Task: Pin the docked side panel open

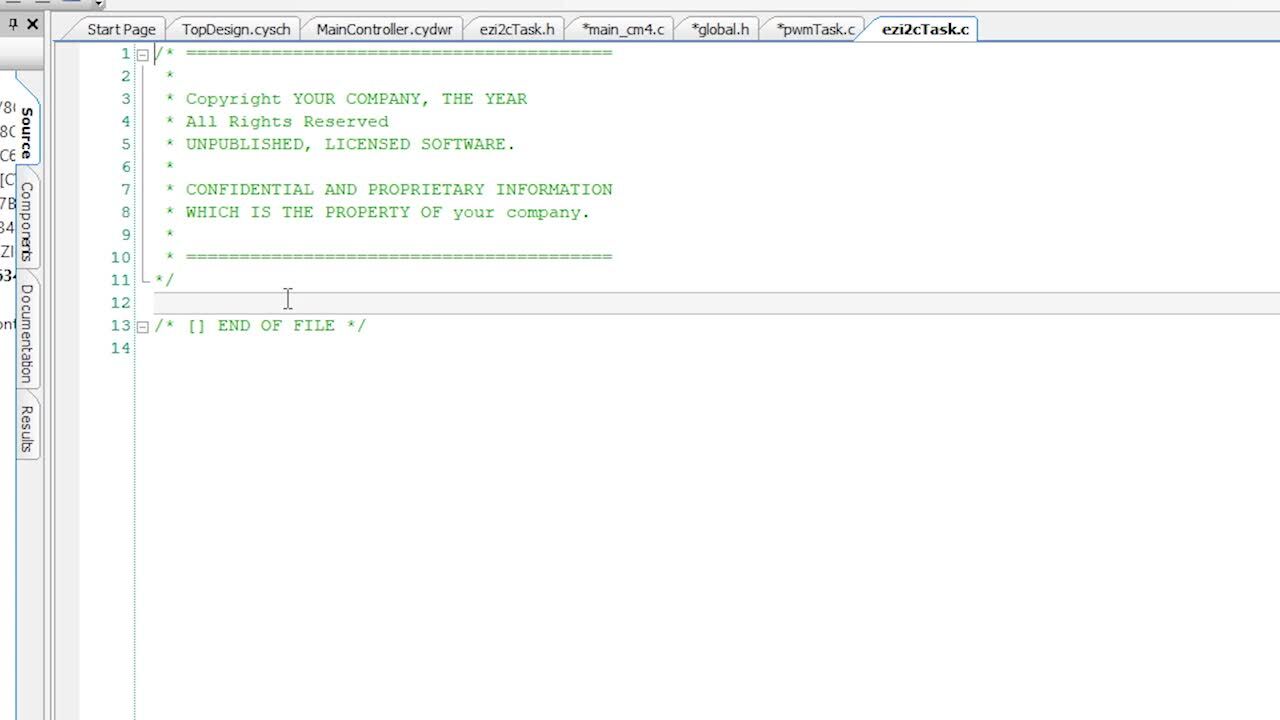Action: (12, 25)
